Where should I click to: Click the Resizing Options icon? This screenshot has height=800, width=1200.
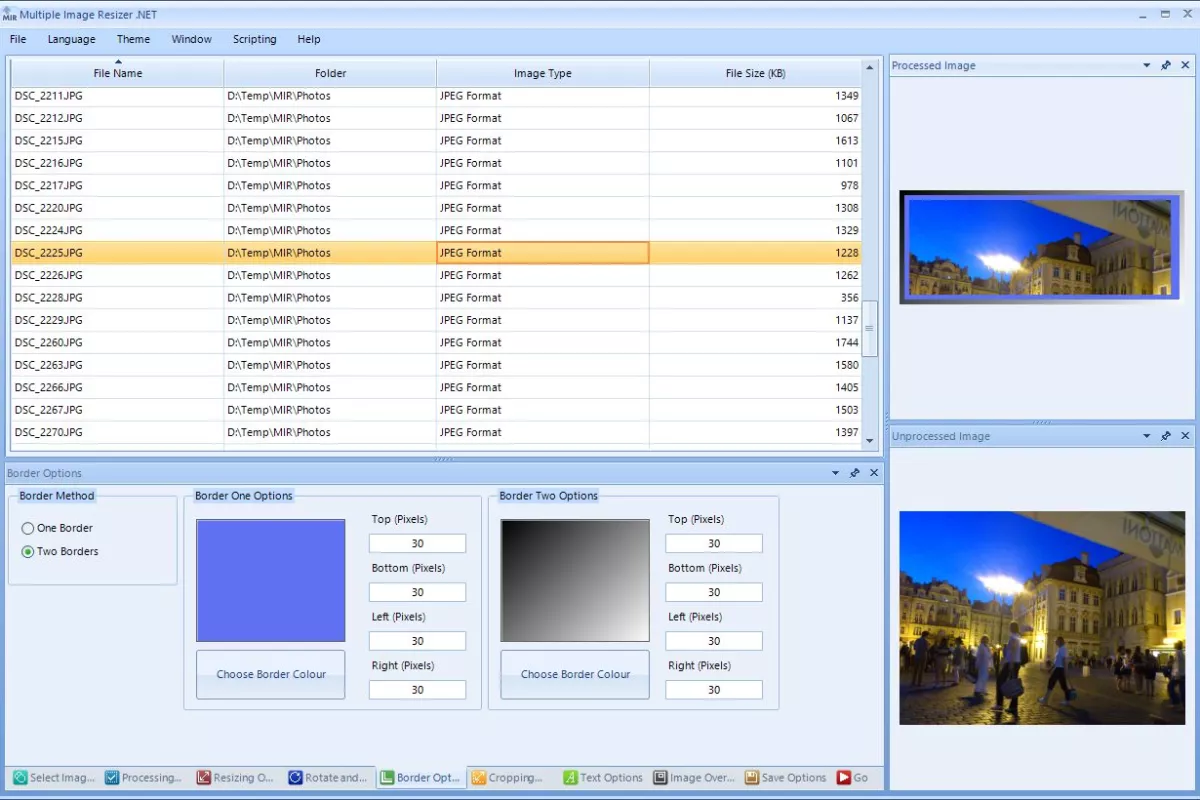coord(206,777)
